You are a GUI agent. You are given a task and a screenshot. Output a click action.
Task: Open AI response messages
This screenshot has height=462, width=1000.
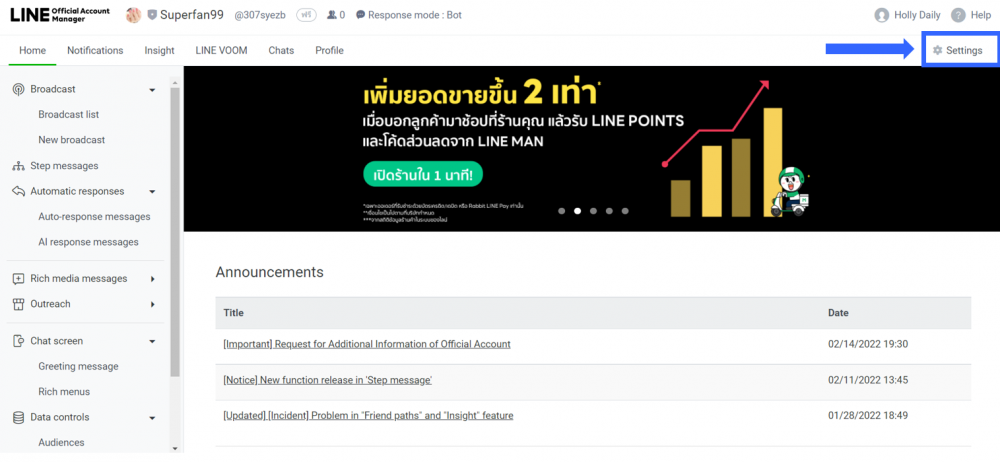pos(88,242)
